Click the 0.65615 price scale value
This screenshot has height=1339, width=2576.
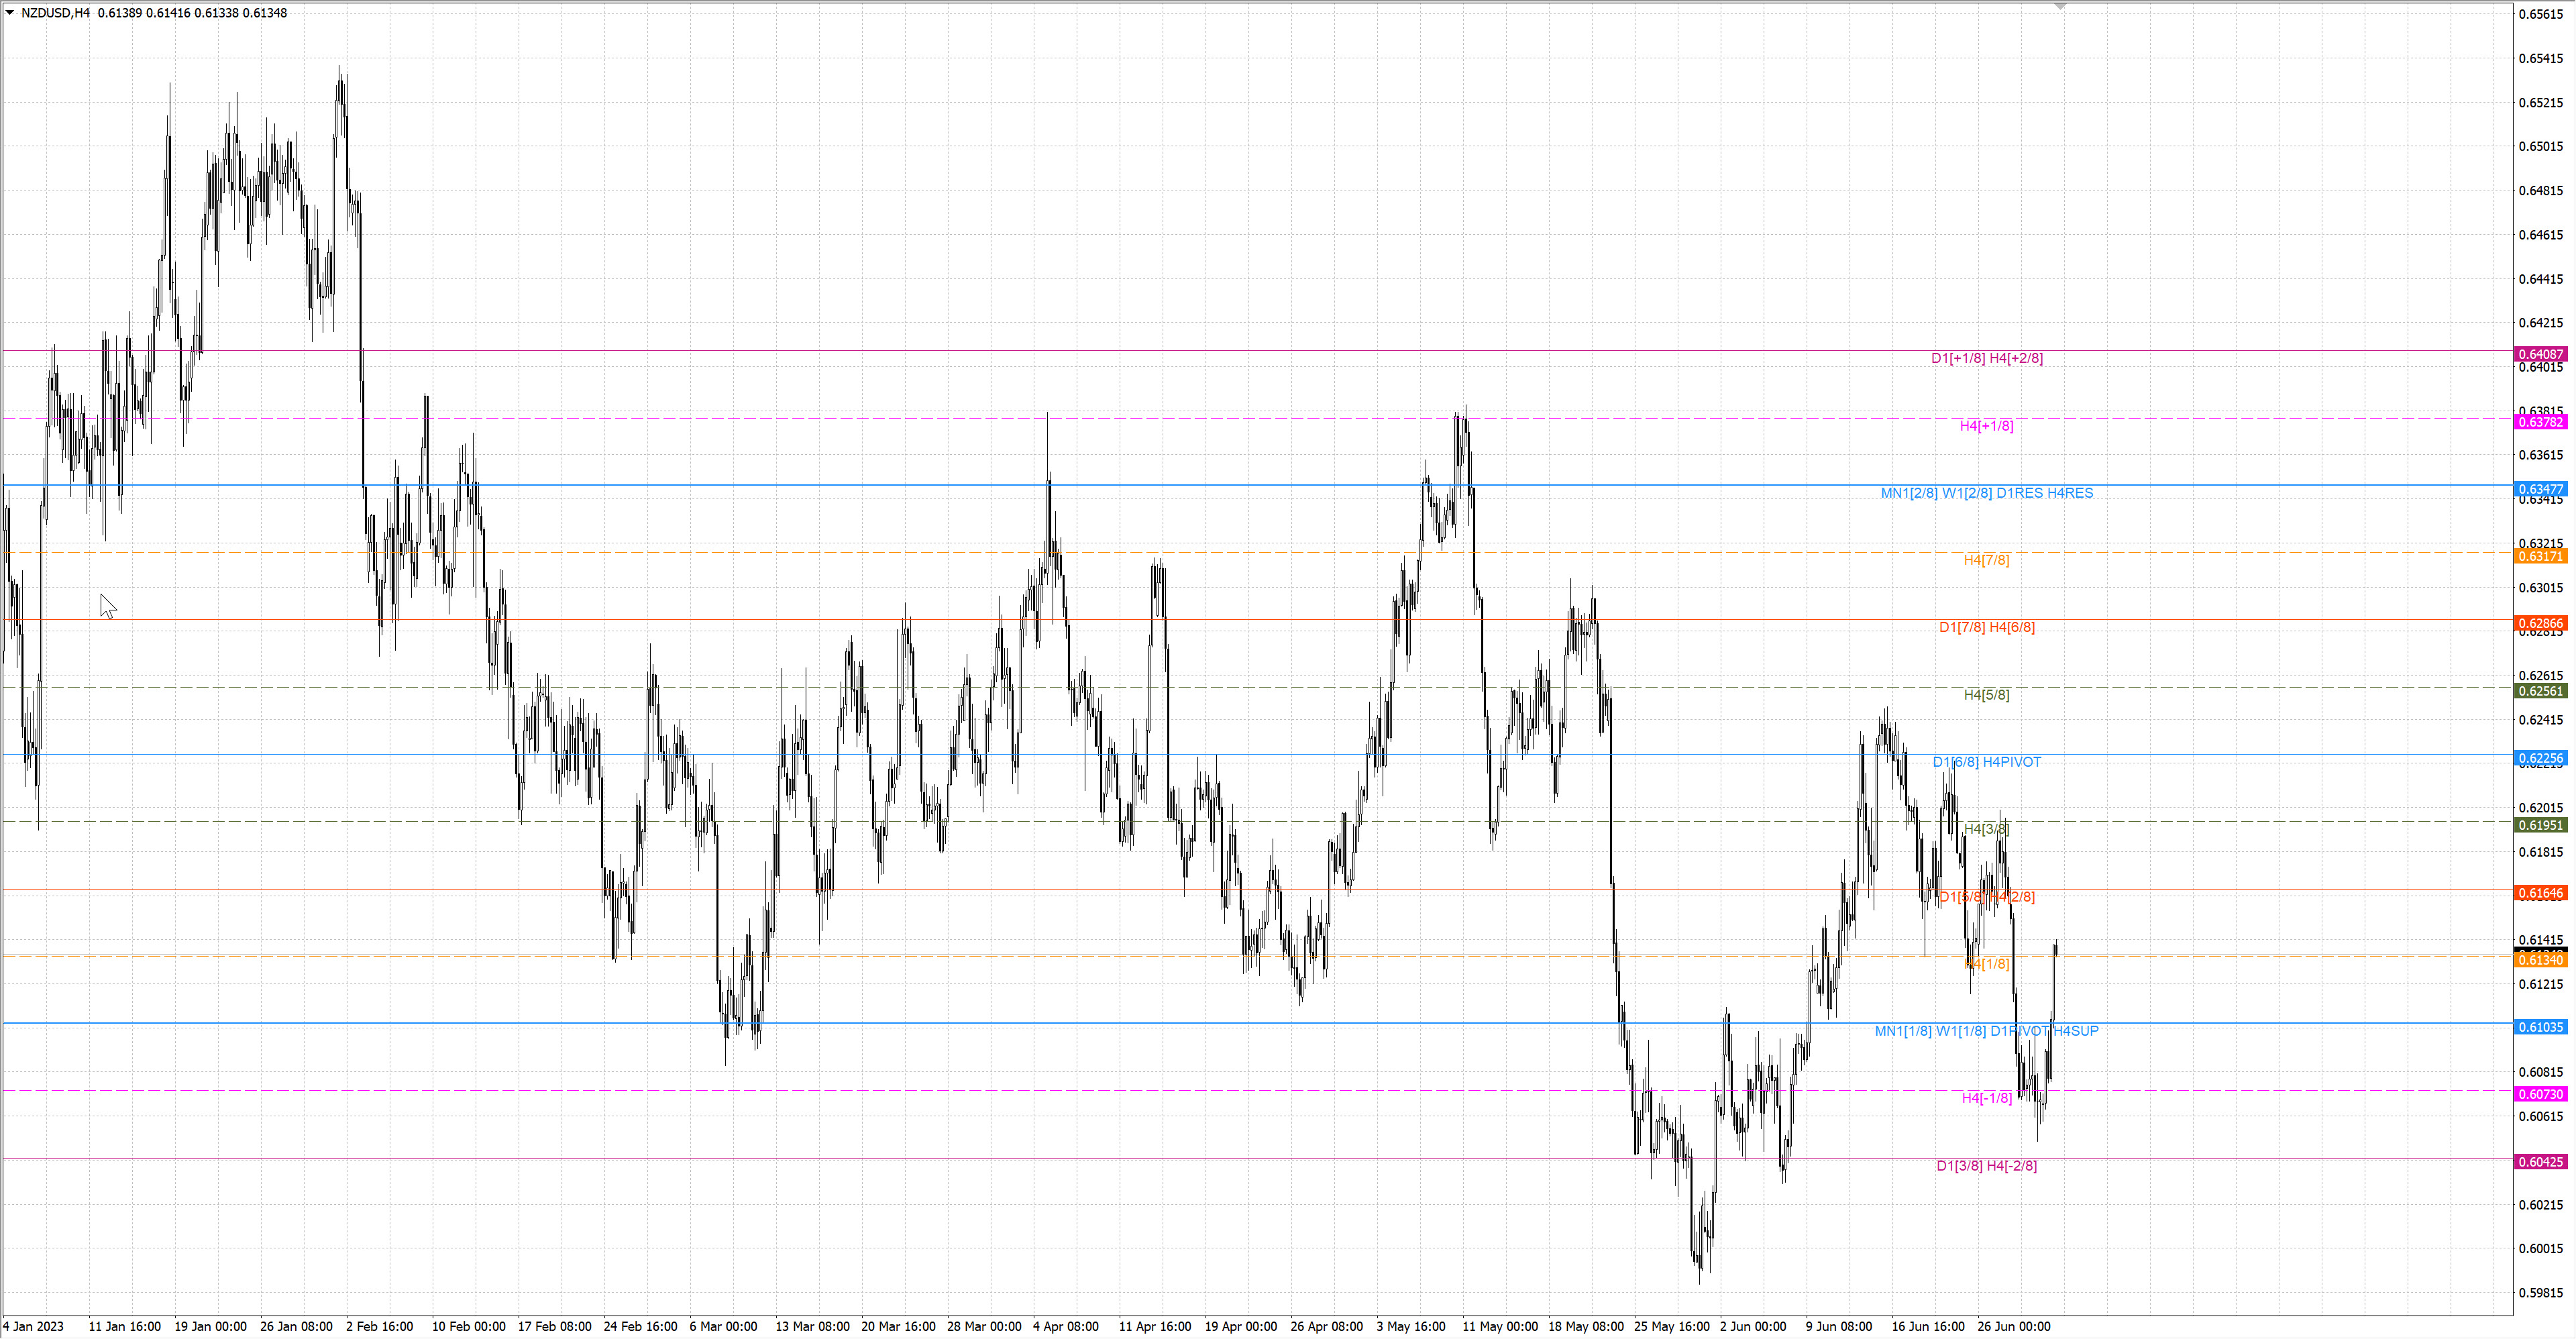pos(2541,14)
